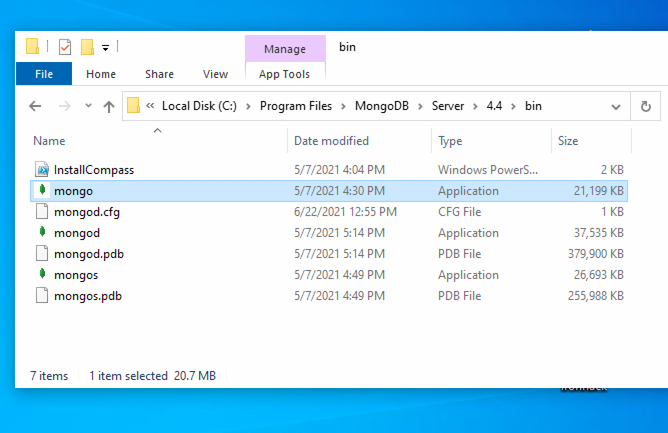The width and height of the screenshot is (668, 433).
Task: Refresh the folder using the refresh icon
Action: coord(646,106)
